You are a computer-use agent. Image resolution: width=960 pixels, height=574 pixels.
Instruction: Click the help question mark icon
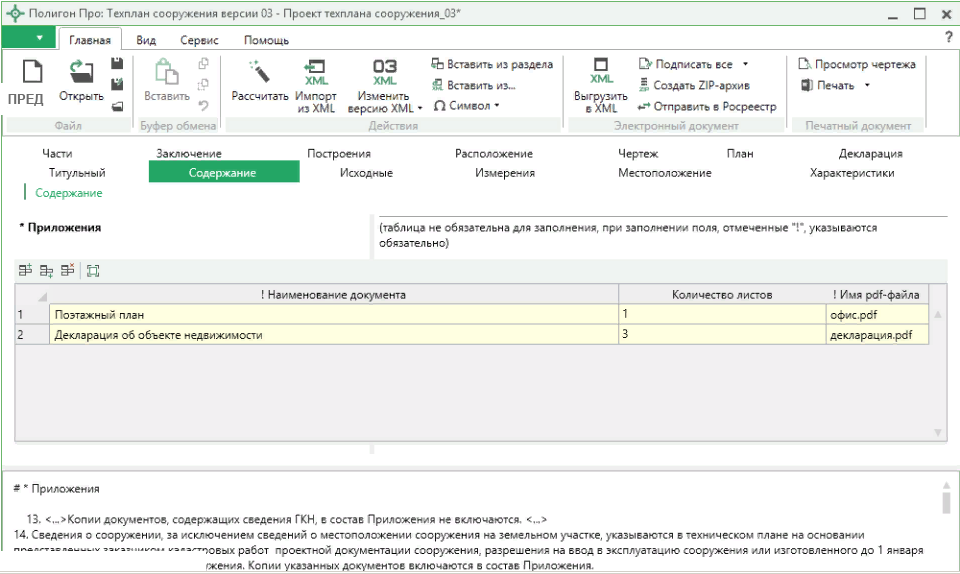coord(948,37)
